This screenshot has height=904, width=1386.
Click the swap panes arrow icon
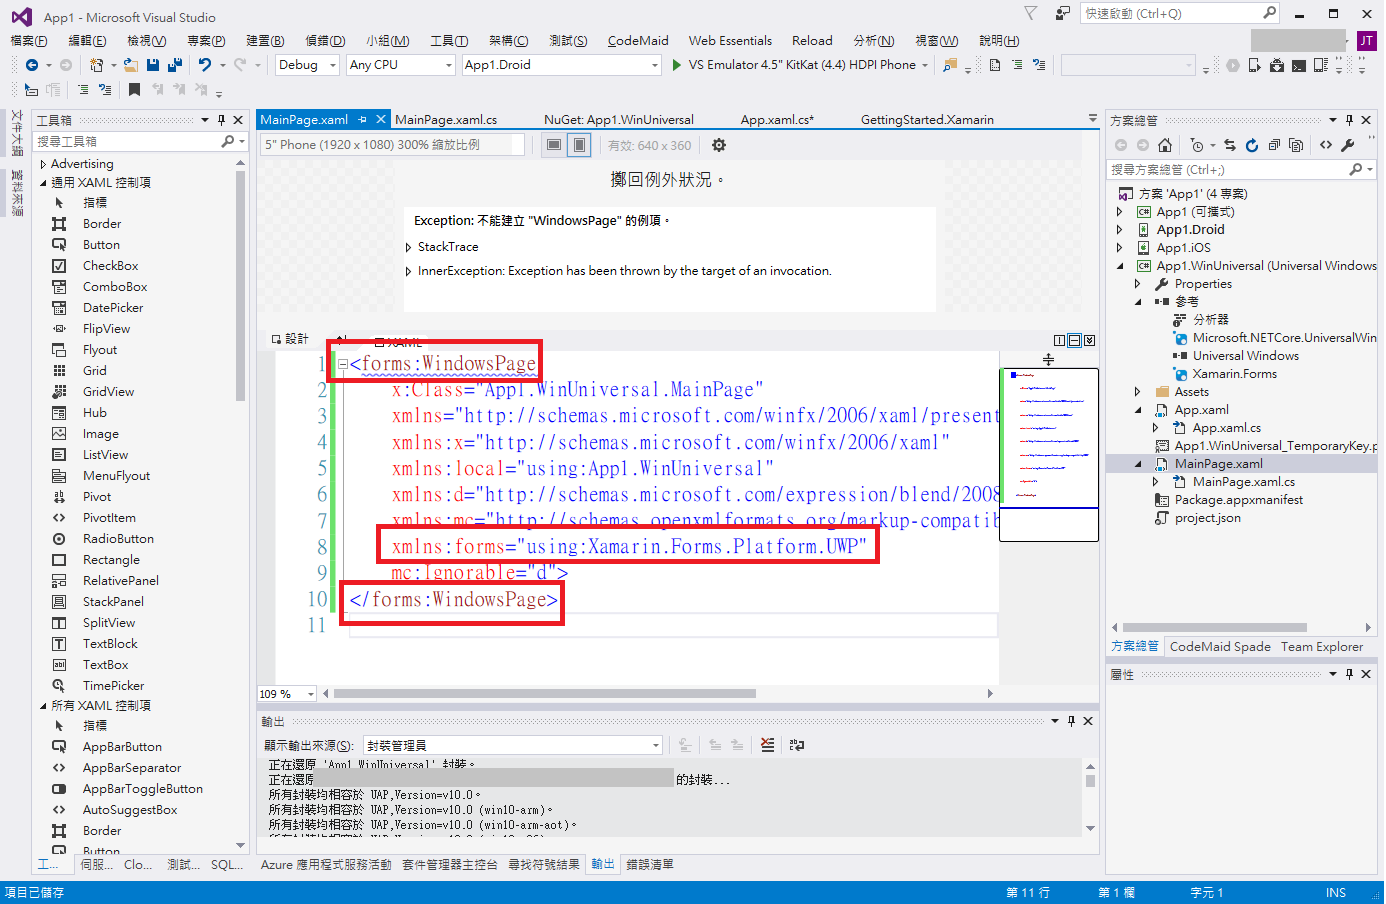coord(341,340)
